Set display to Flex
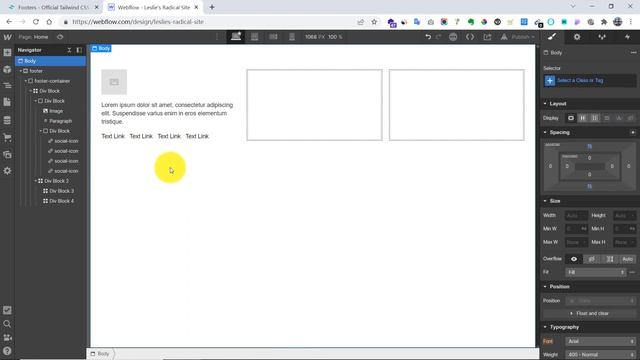 tap(583, 118)
